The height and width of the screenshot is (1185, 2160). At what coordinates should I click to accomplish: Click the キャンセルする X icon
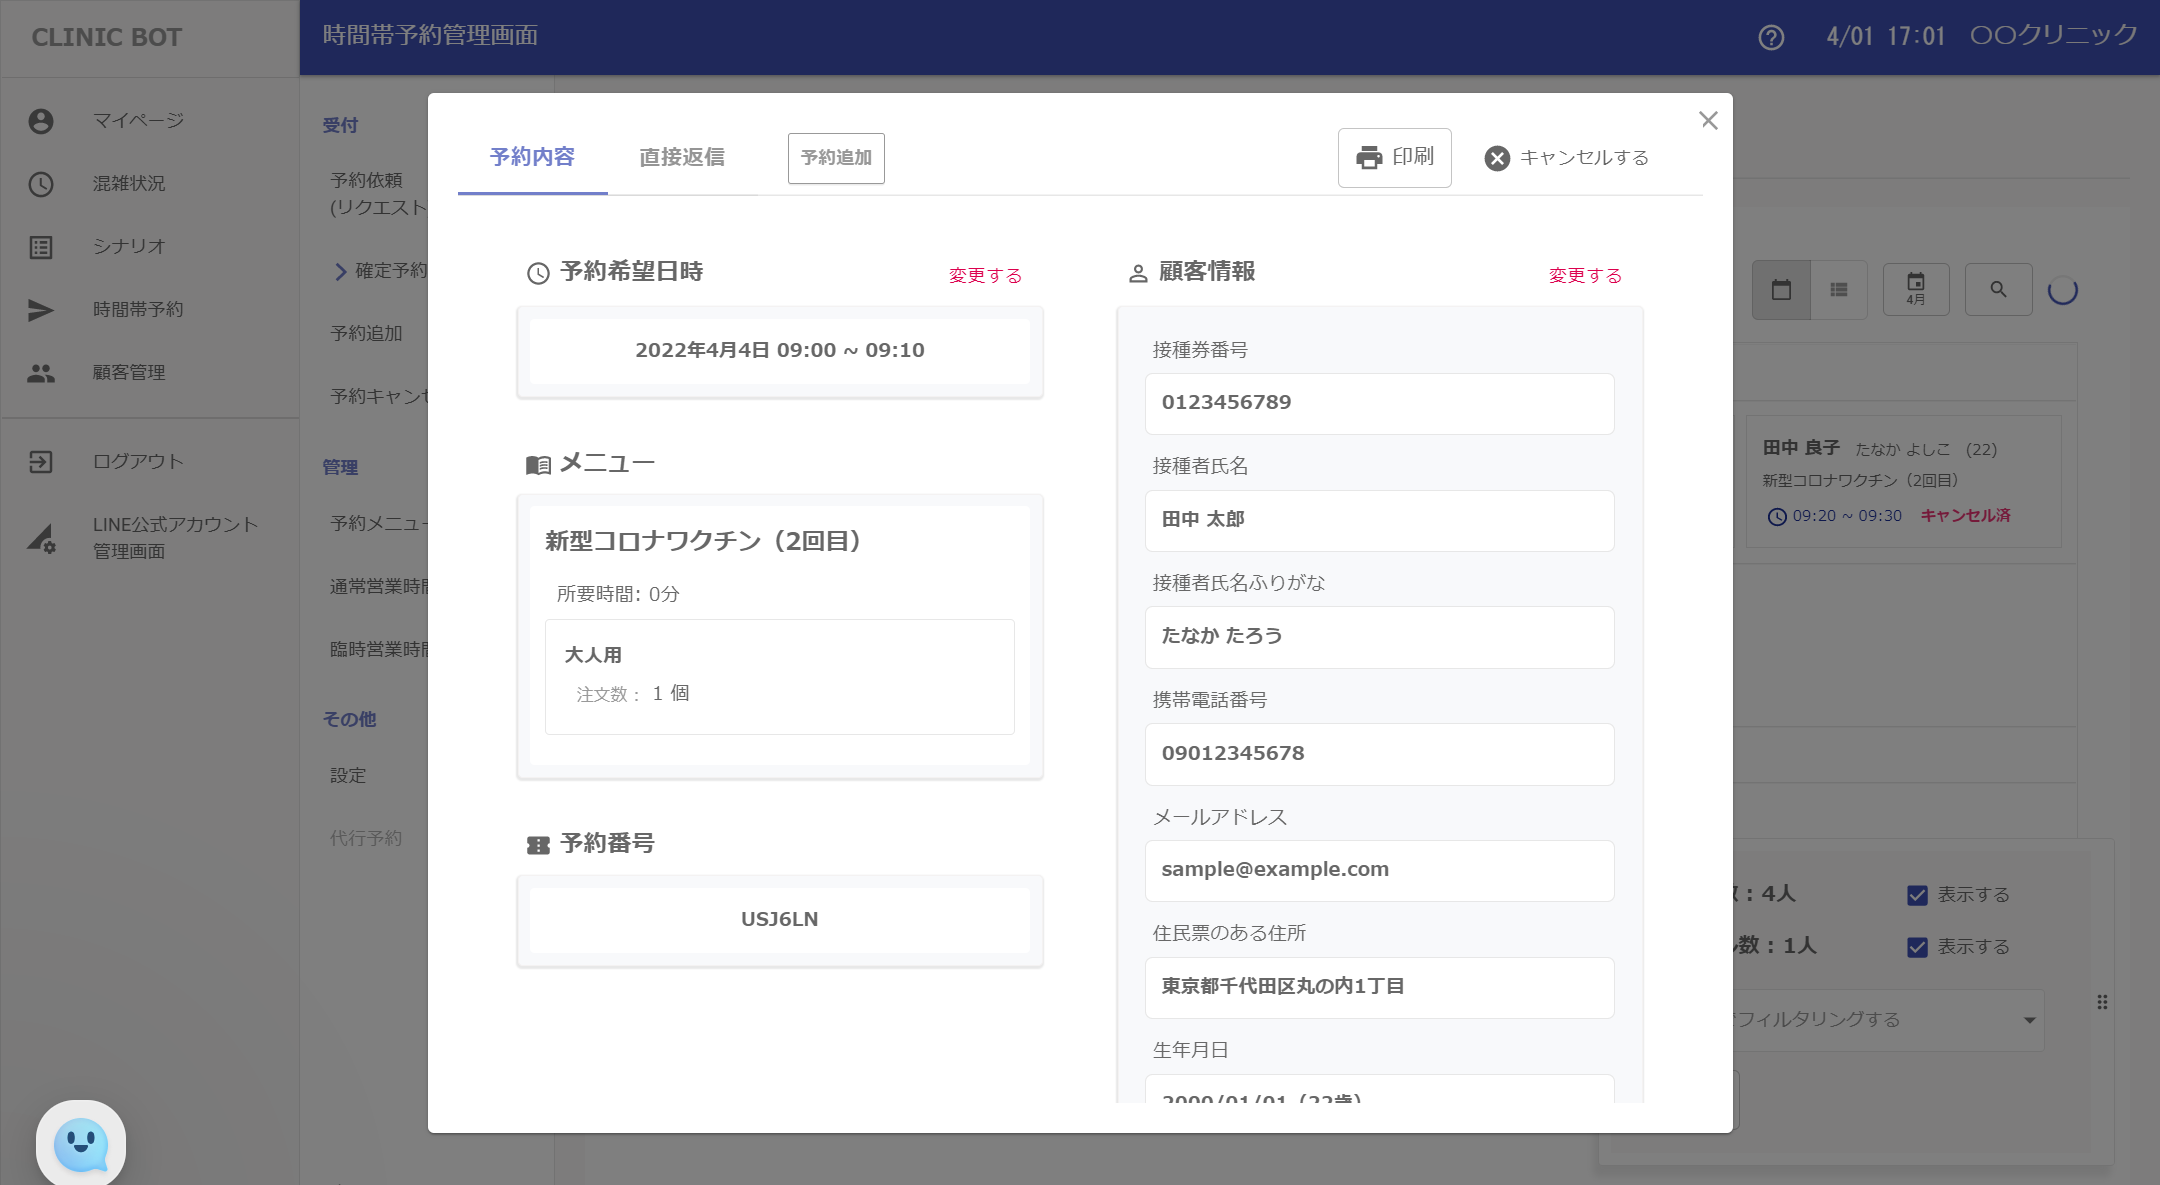[1497, 158]
